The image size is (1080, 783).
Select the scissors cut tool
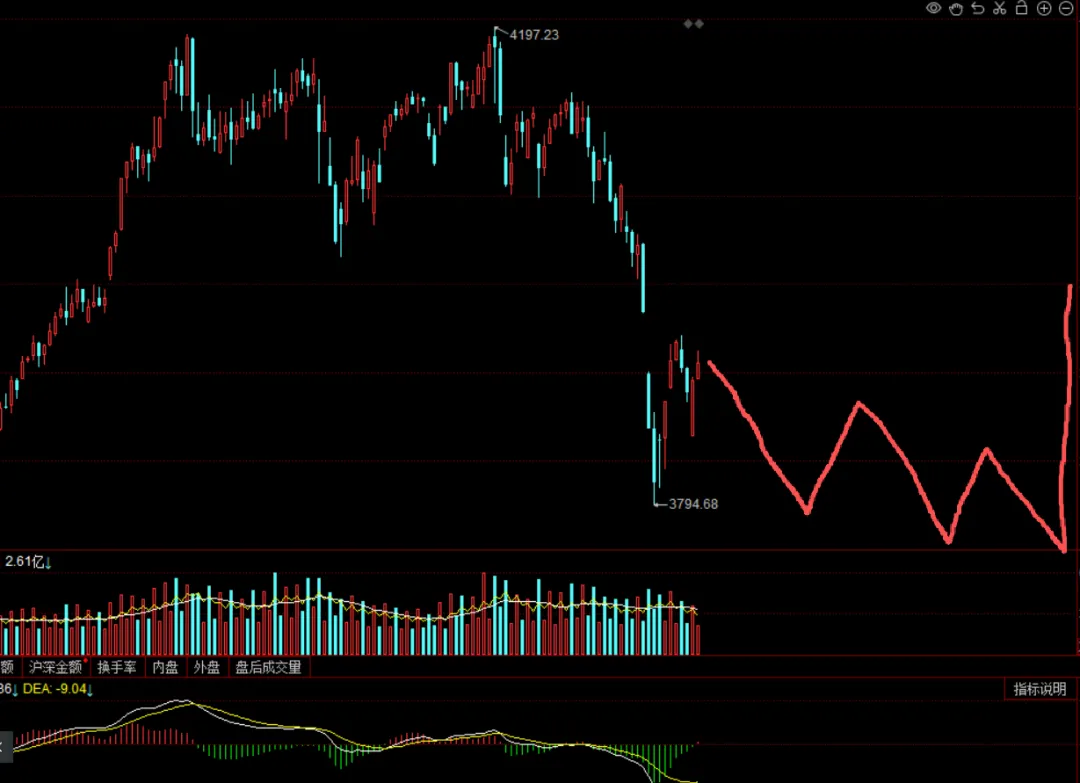click(x=999, y=8)
